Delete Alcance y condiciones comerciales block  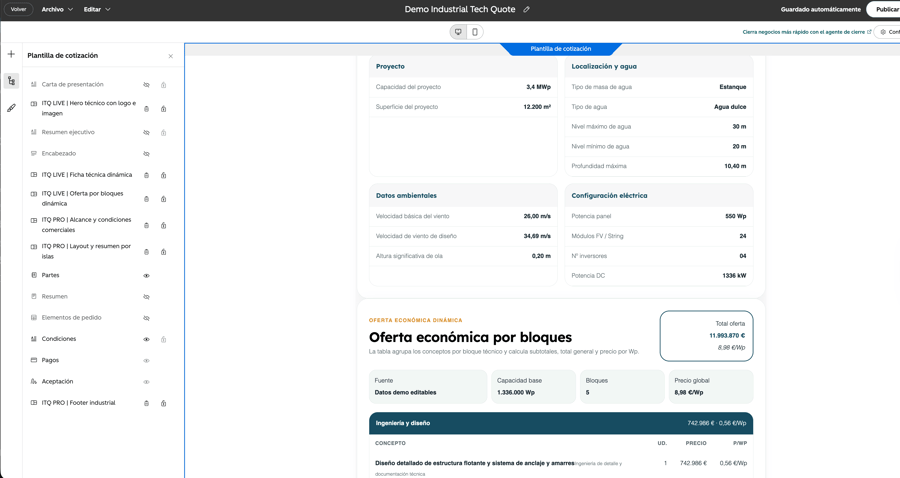click(146, 226)
